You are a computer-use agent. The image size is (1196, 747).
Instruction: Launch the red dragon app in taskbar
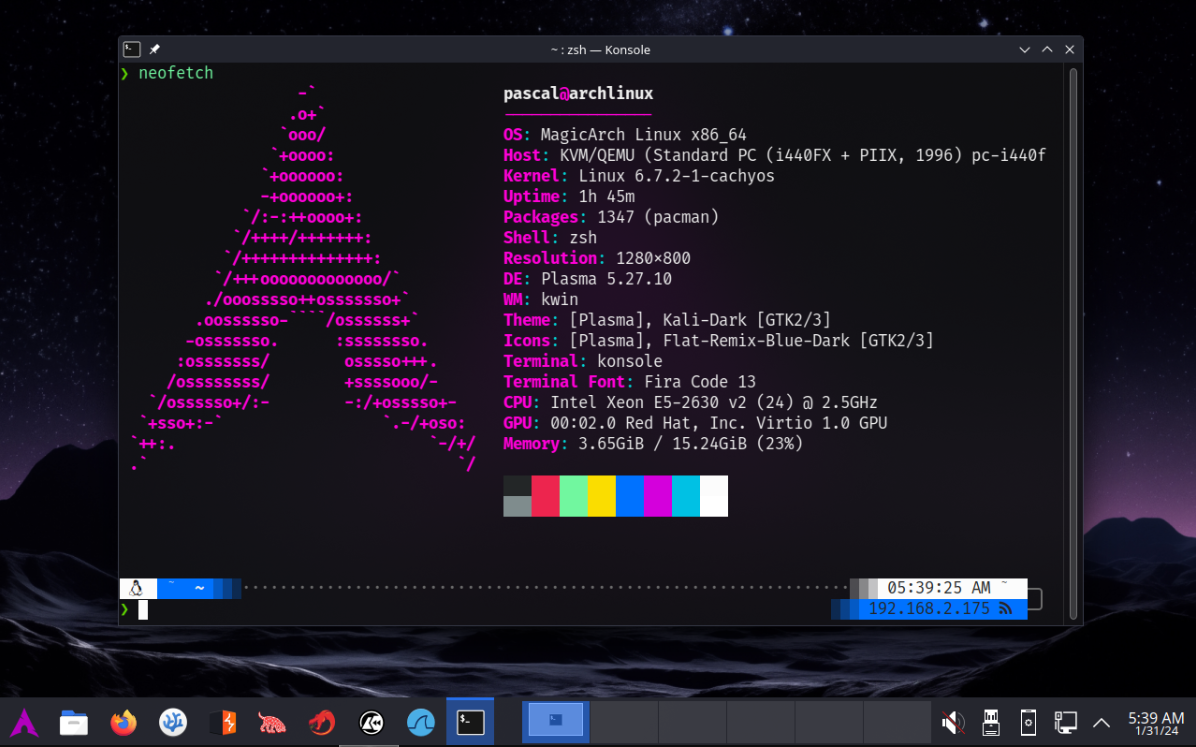pyautogui.click(x=322, y=722)
